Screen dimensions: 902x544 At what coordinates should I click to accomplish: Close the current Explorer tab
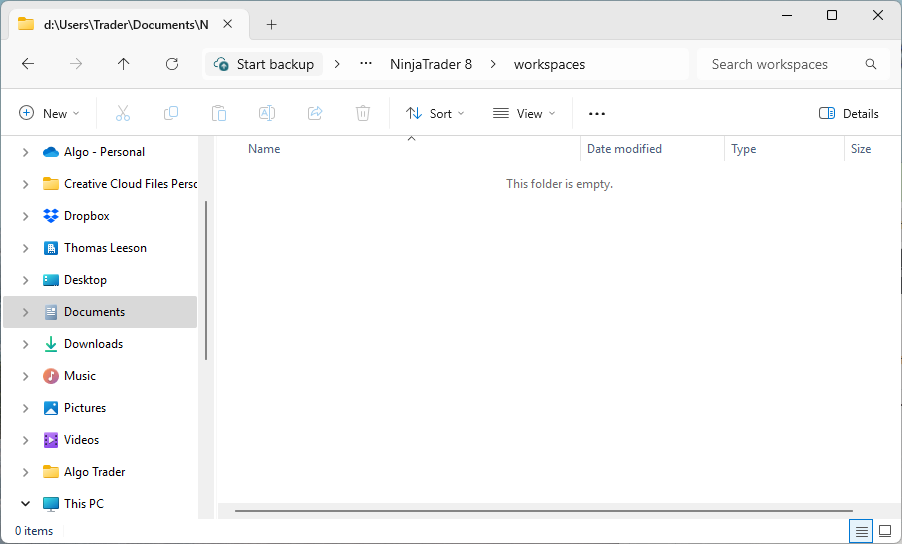(x=228, y=24)
